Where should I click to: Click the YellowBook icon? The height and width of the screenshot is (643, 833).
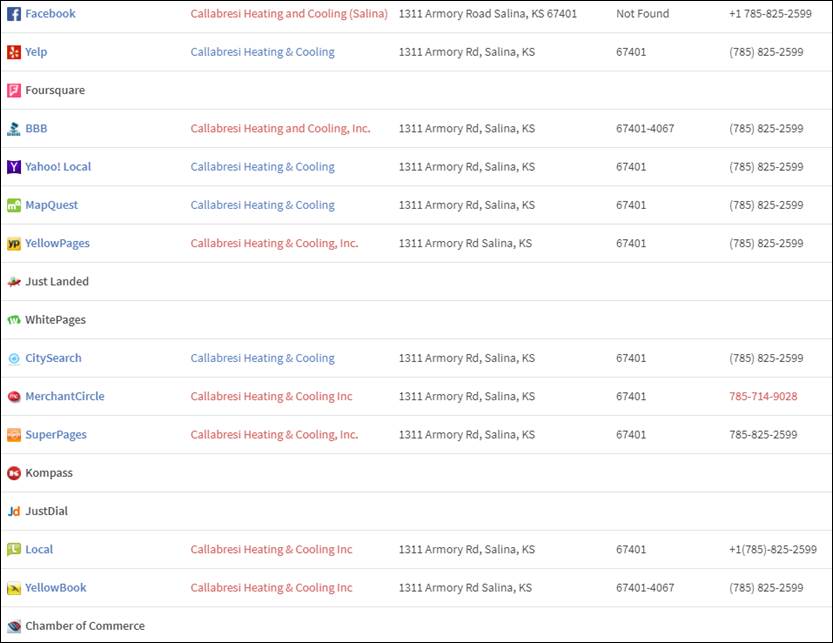pos(14,588)
